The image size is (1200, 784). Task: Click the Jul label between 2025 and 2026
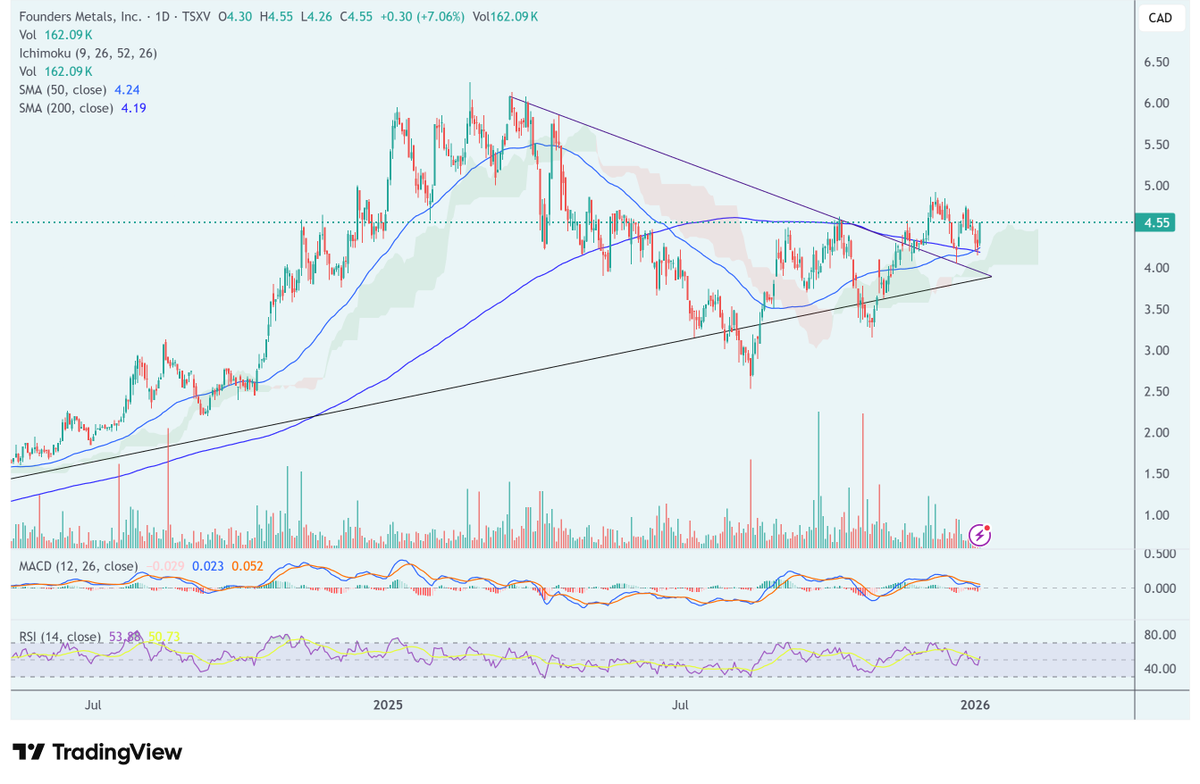coord(681,706)
